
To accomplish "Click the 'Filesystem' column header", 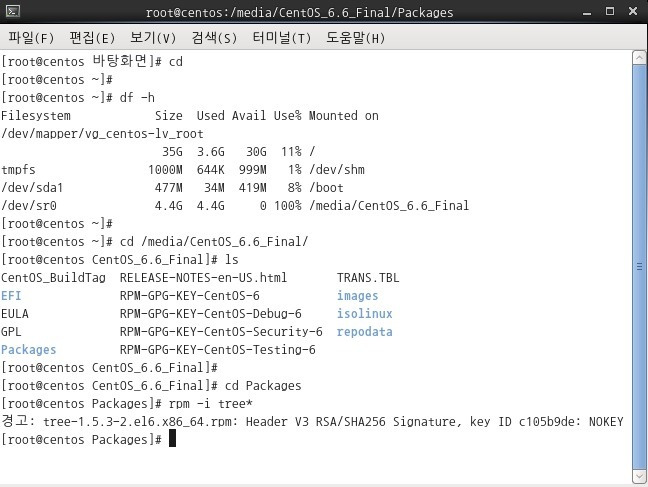I will coord(36,116).
